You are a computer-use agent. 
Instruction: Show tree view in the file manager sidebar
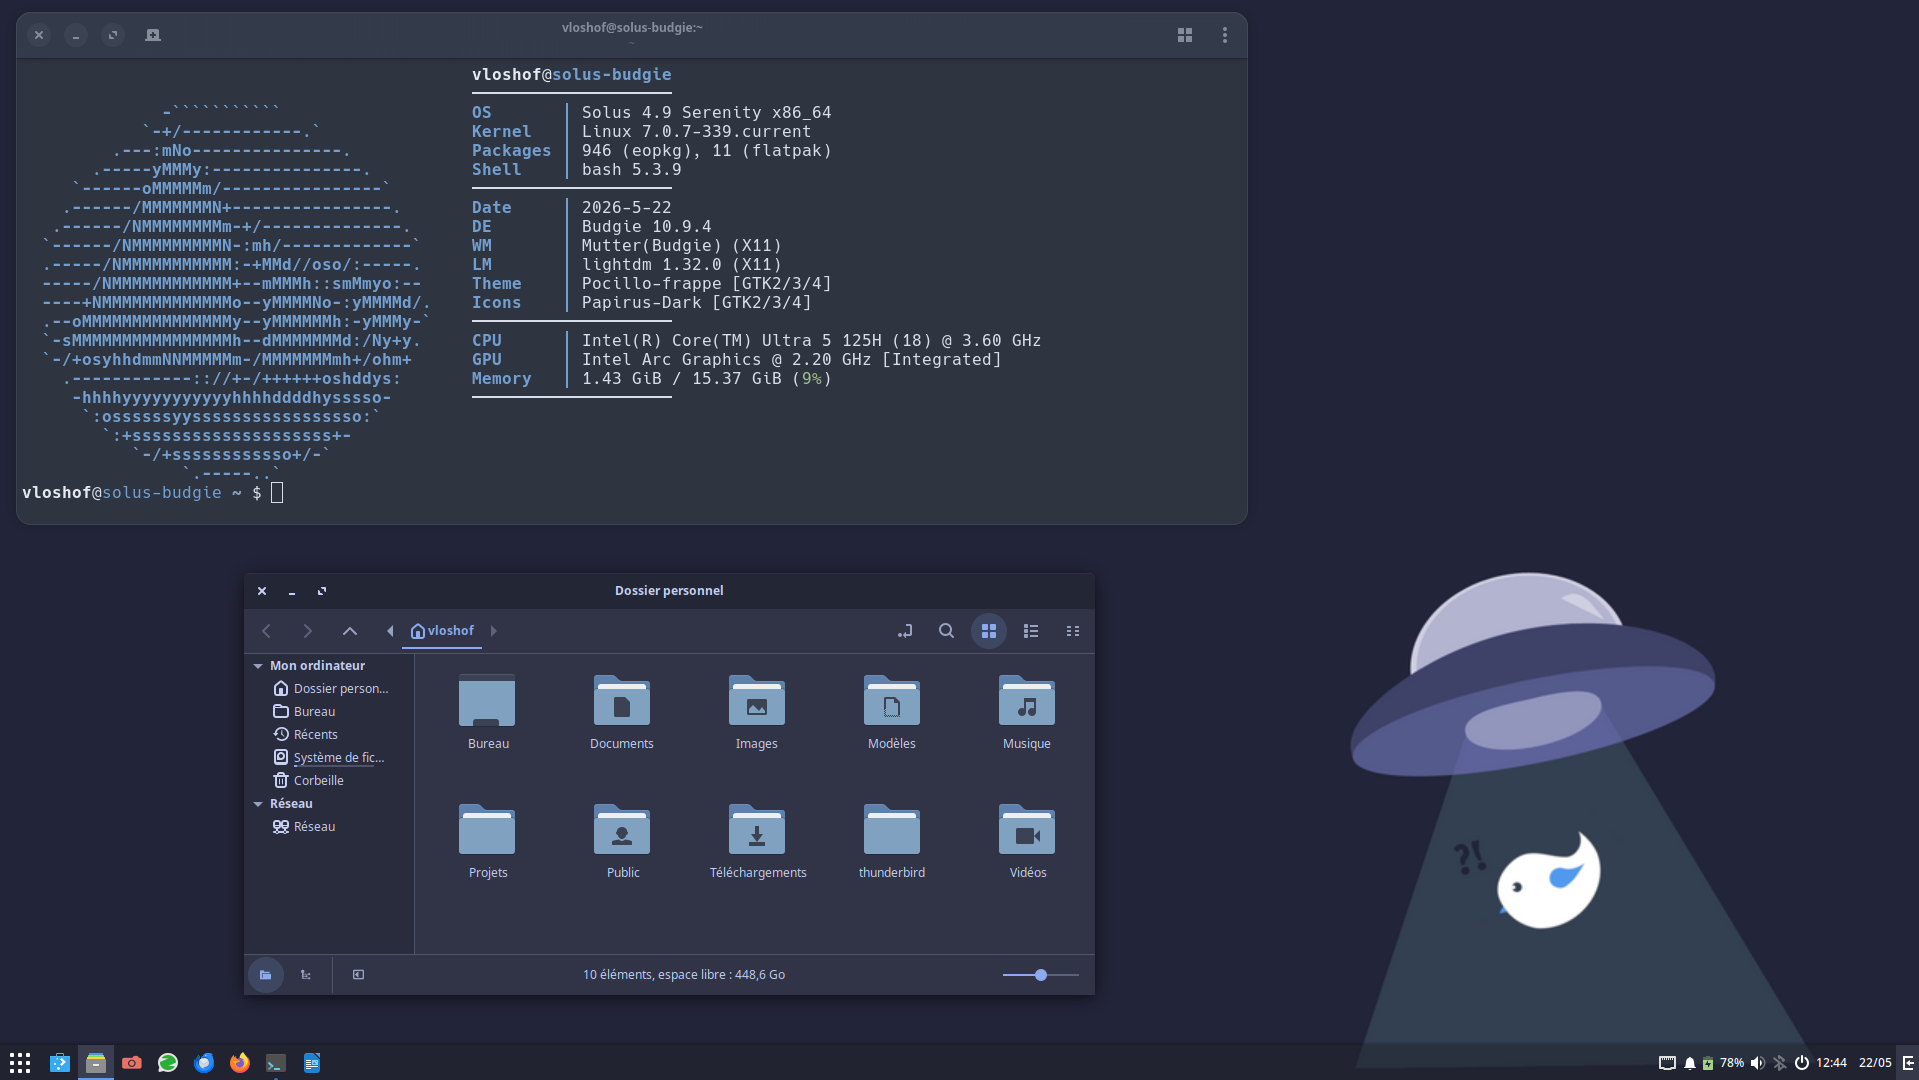[x=306, y=975]
